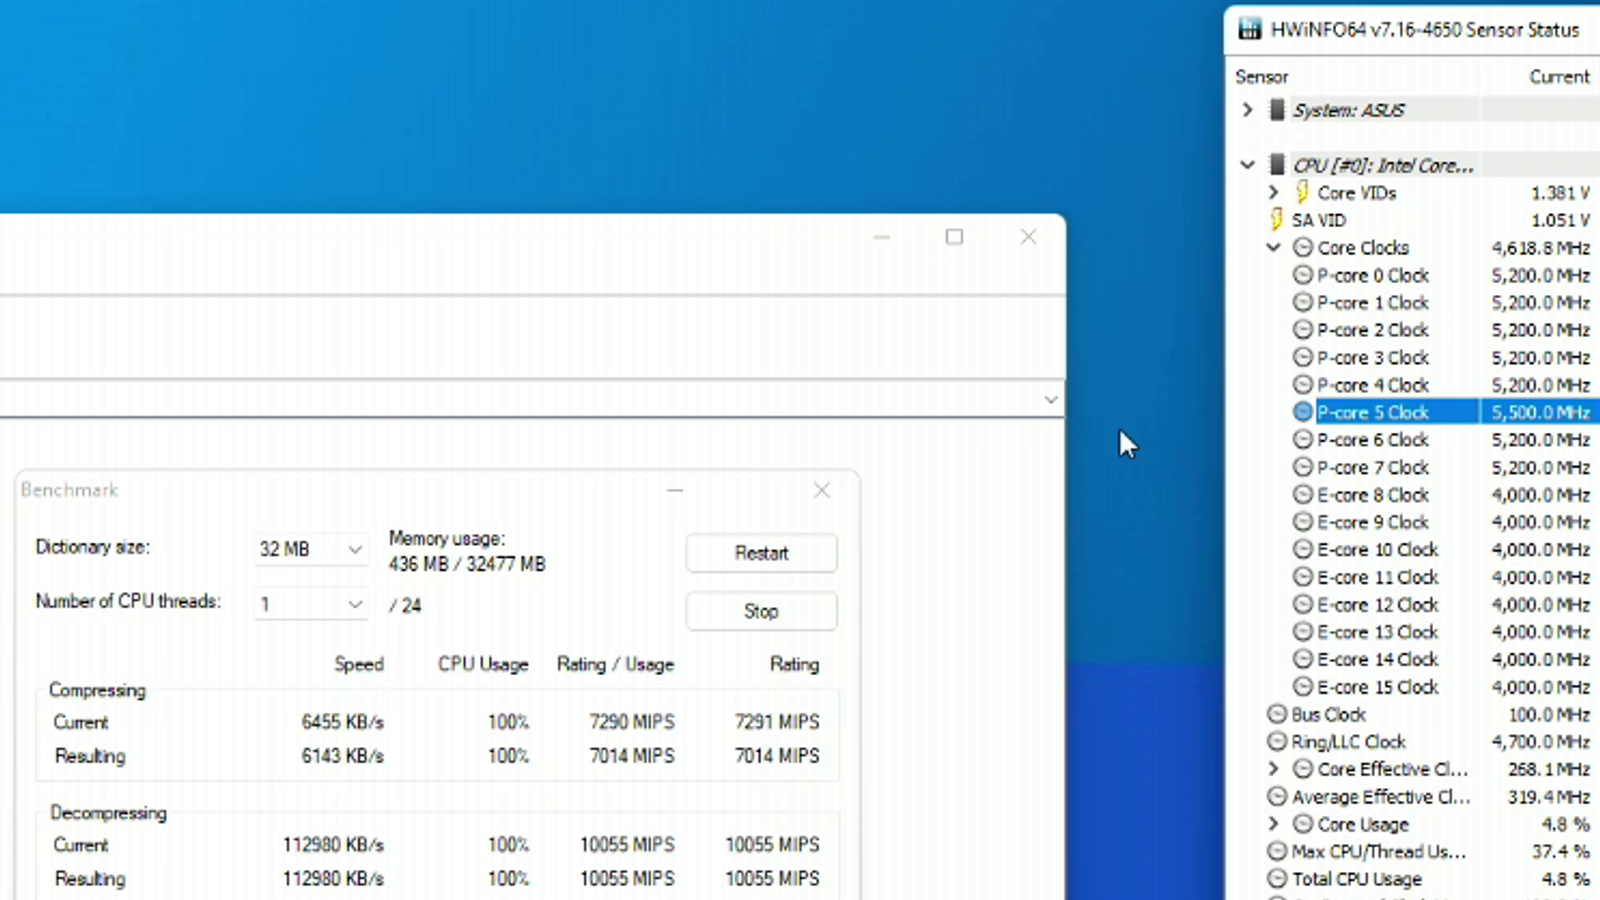Select the Ring/LLC Clock row label
1600x900 pixels.
coord(1349,742)
